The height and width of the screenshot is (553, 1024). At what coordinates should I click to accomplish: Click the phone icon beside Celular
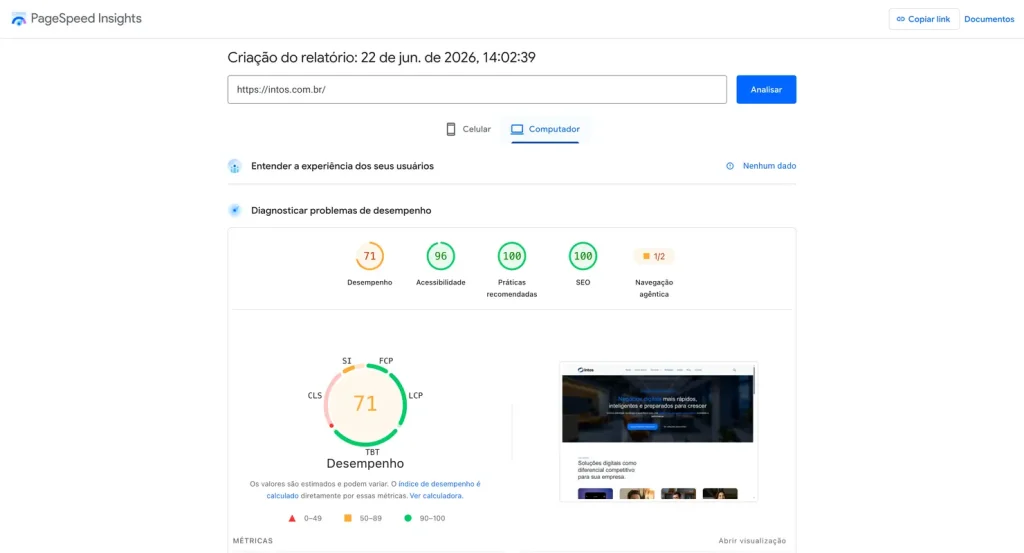(x=451, y=129)
